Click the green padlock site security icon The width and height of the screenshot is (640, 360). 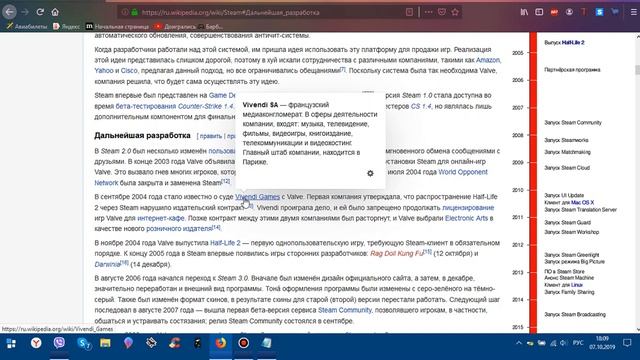[x=135, y=12]
